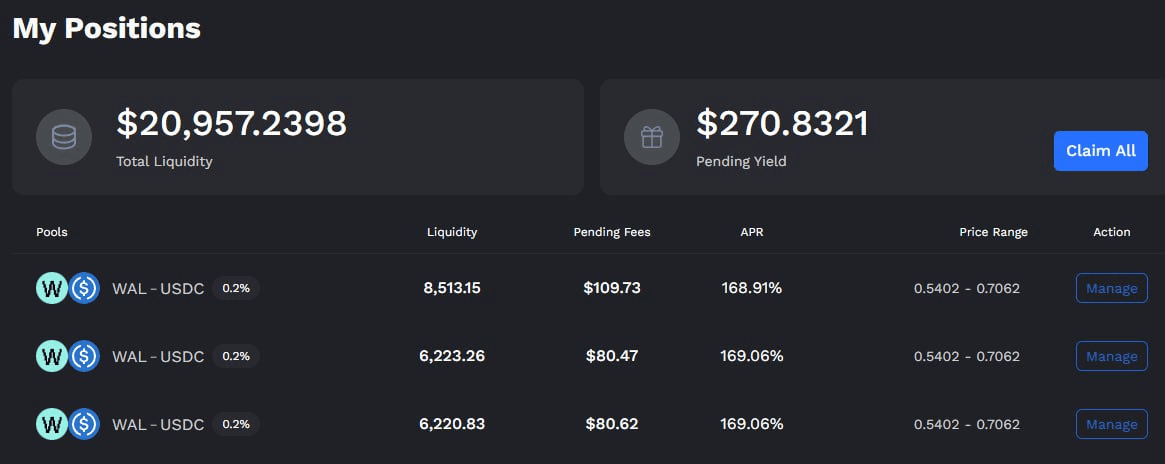Click USDC token icon in third row
This screenshot has height=464, width=1165.
pos(84,424)
